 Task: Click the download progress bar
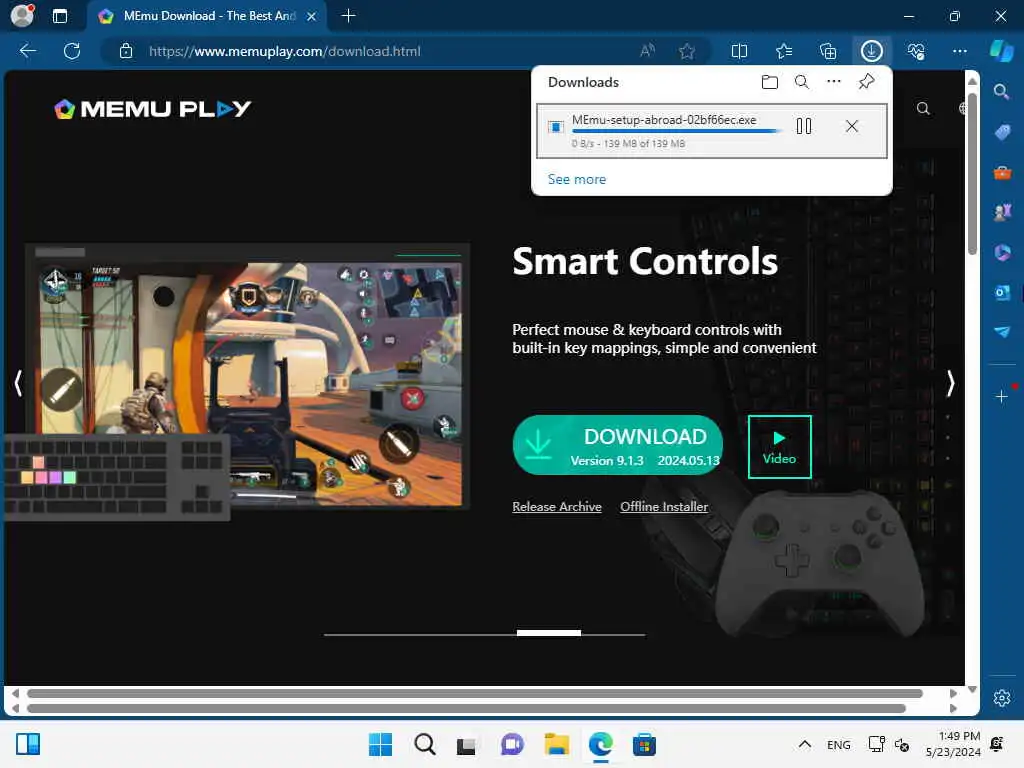click(x=676, y=131)
